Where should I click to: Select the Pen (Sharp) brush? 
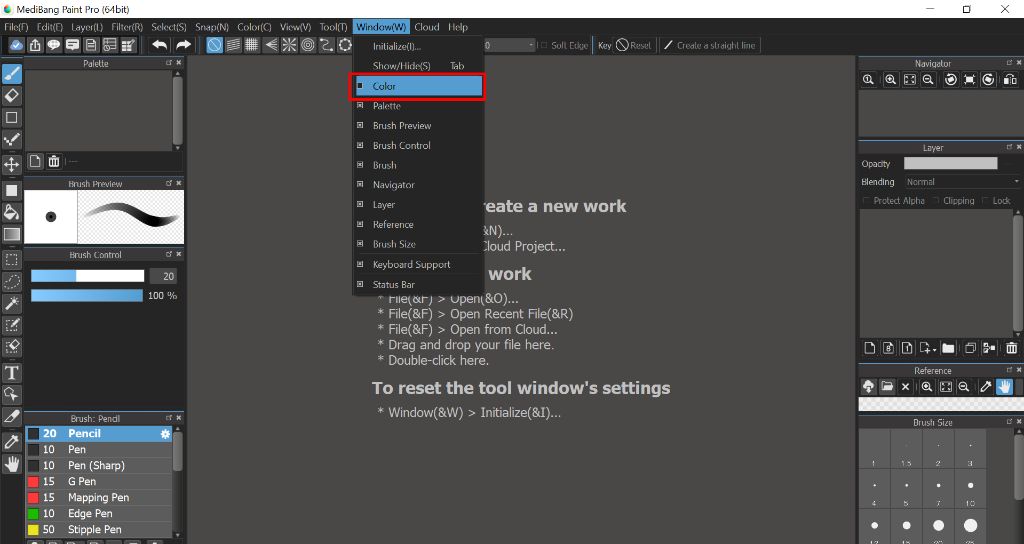(99, 466)
